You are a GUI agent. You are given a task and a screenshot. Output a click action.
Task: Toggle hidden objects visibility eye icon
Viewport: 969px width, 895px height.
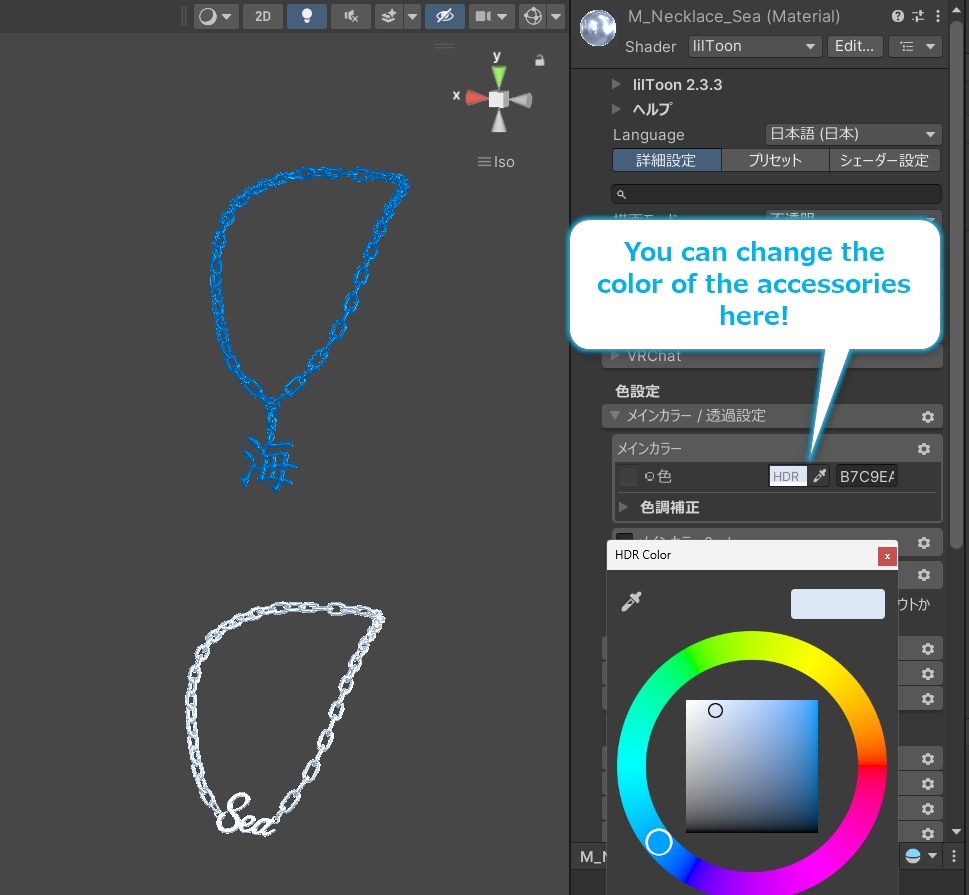coord(445,17)
